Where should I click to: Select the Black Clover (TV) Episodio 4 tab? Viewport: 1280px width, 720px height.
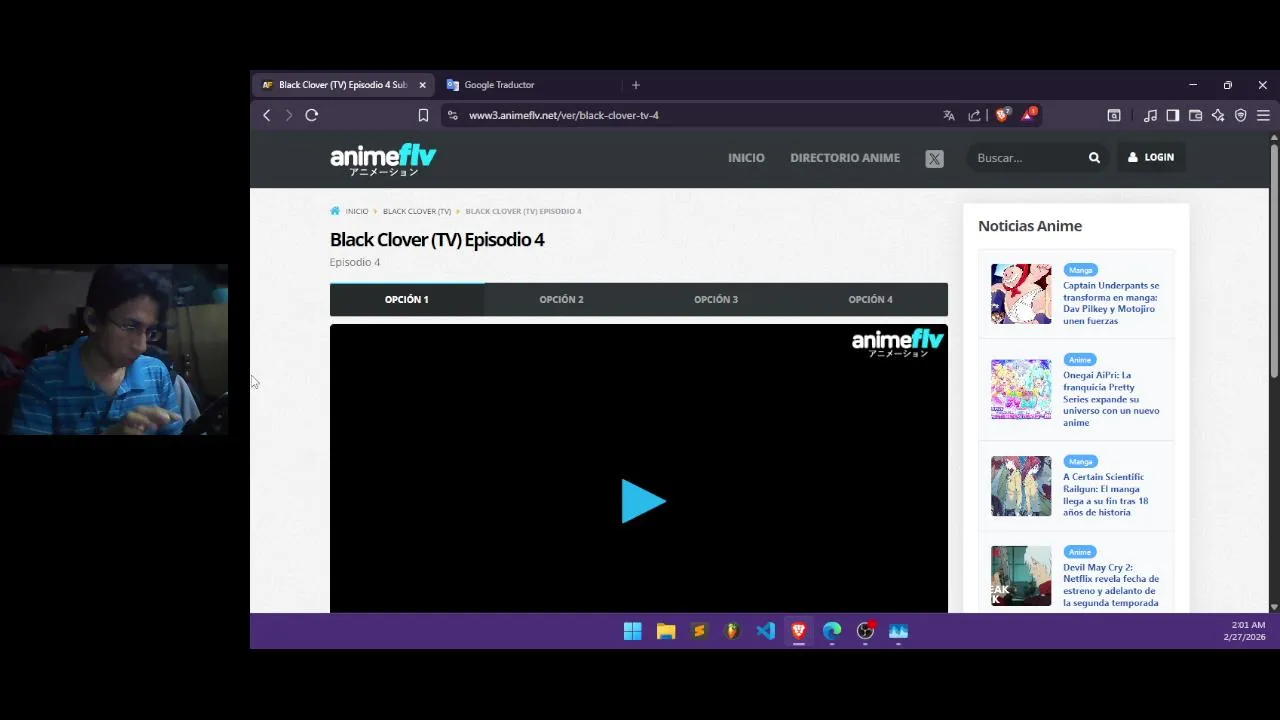[x=343, y=85]
